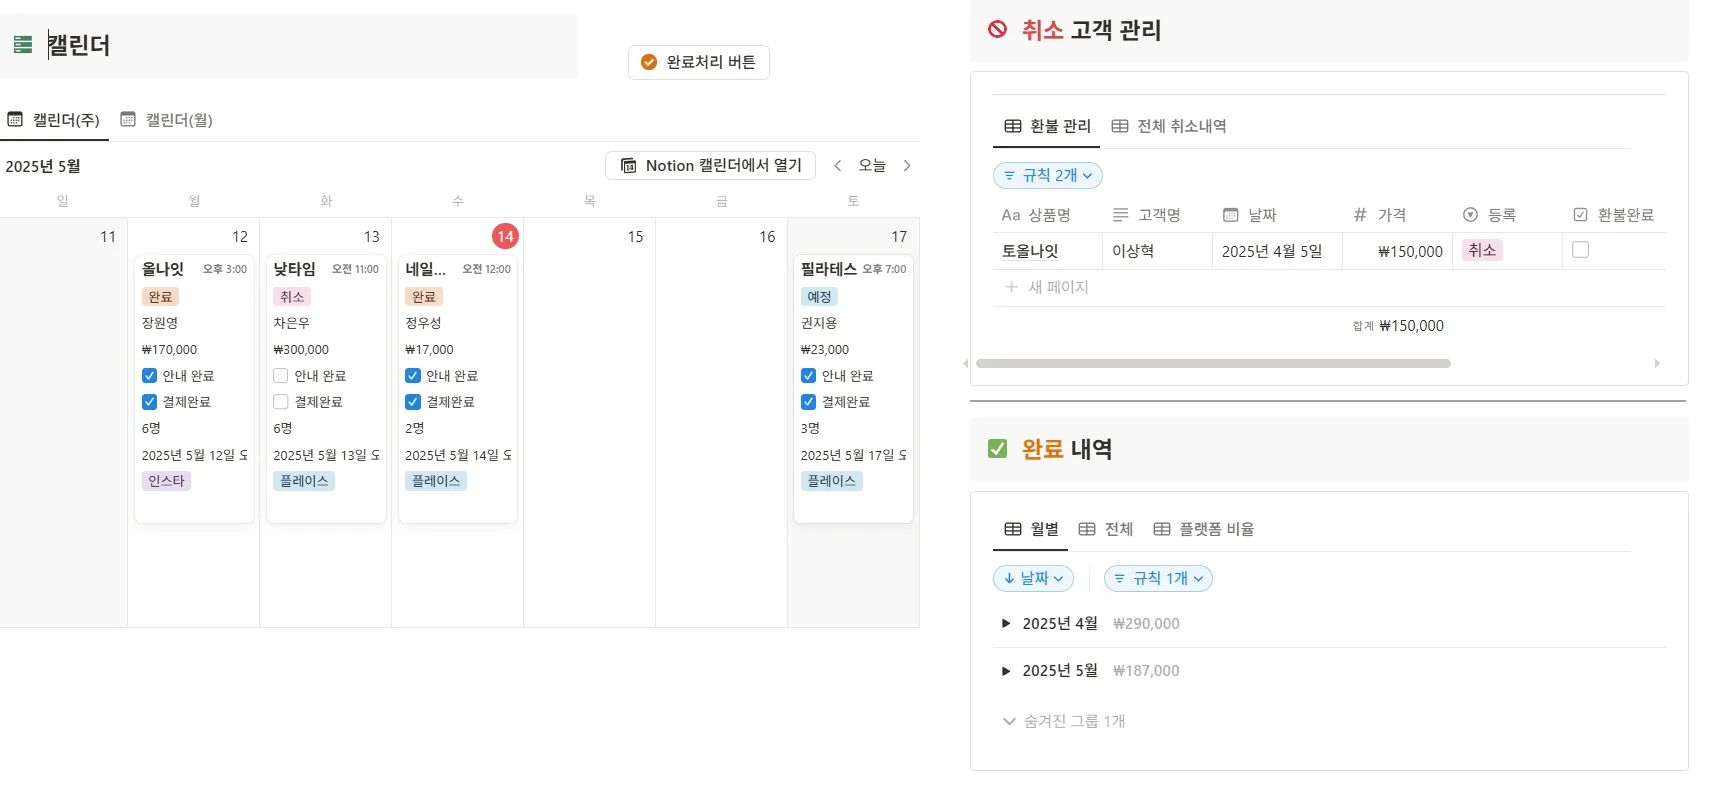
Task: Expand the 2025년 4월 group
Action: pyautogui.click(x=1006, y=624)
